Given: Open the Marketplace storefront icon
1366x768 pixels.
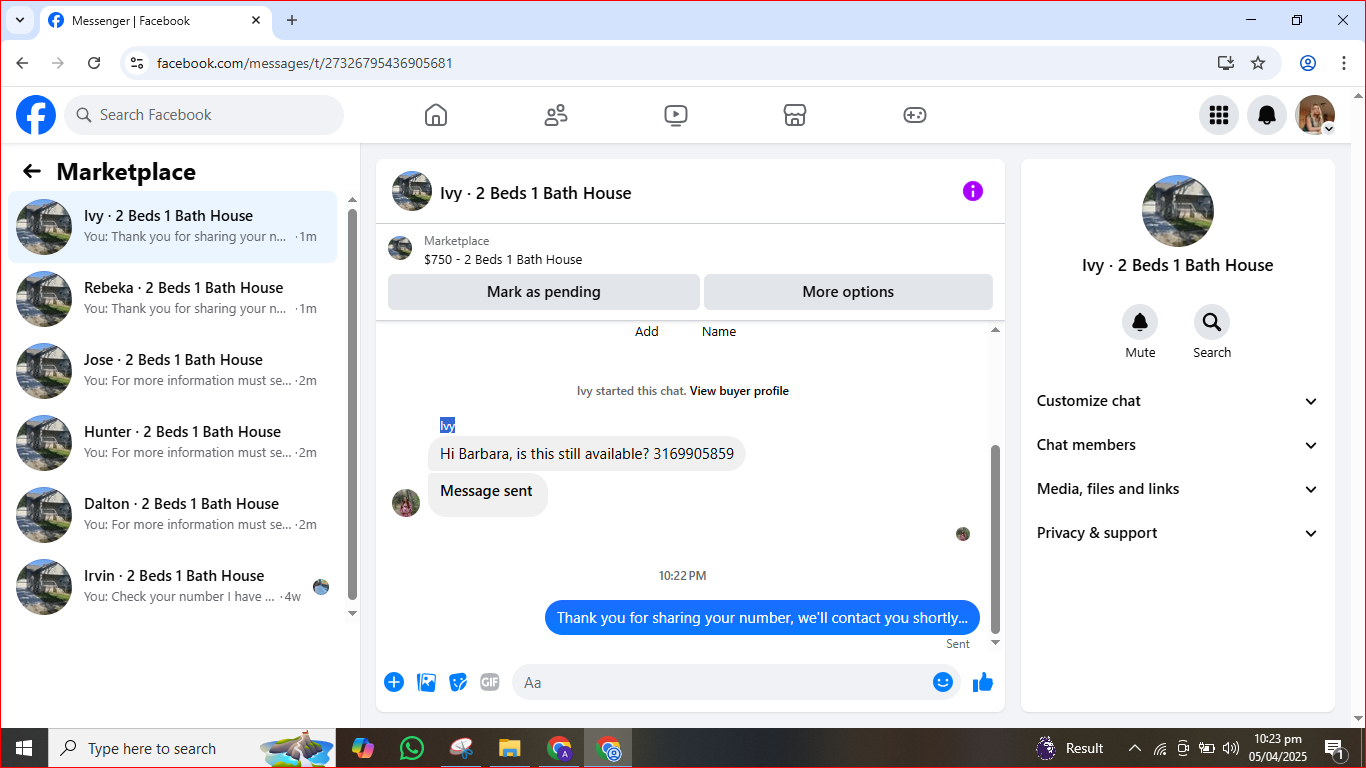Looking at the screenshot, I should click(x=795, y=115).
